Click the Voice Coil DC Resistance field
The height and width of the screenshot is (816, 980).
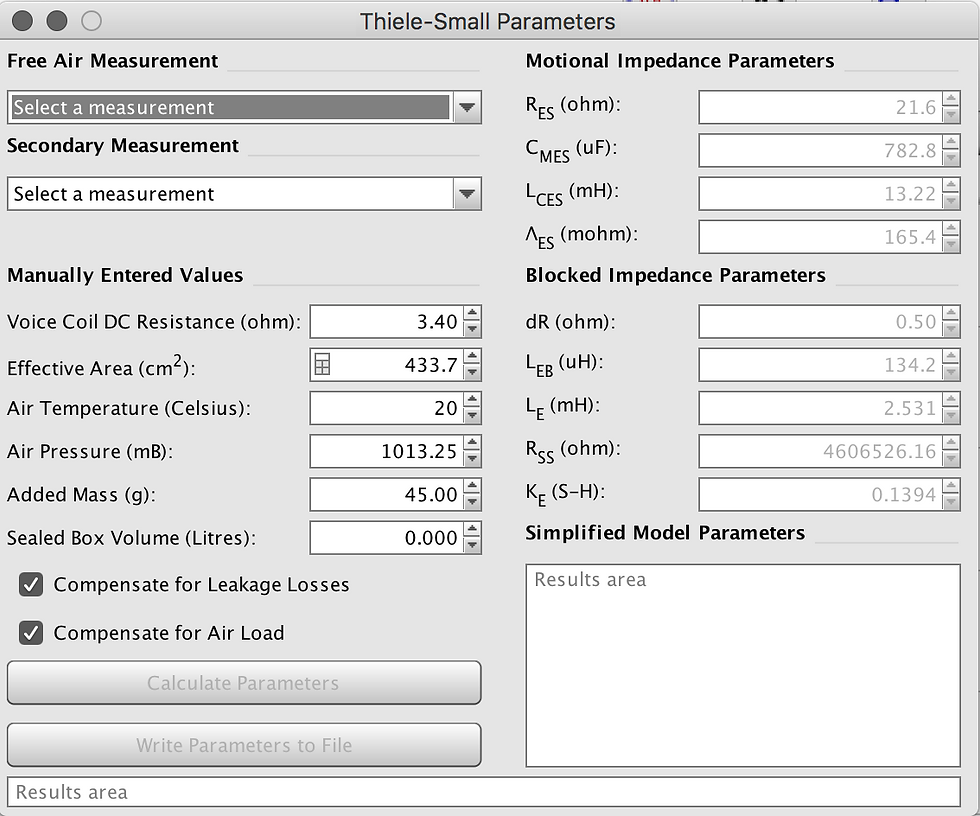[x=386, y=322]
